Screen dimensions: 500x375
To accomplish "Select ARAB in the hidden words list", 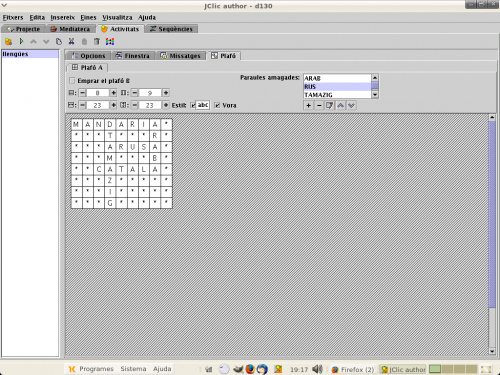I will click(x=337, y=78).
